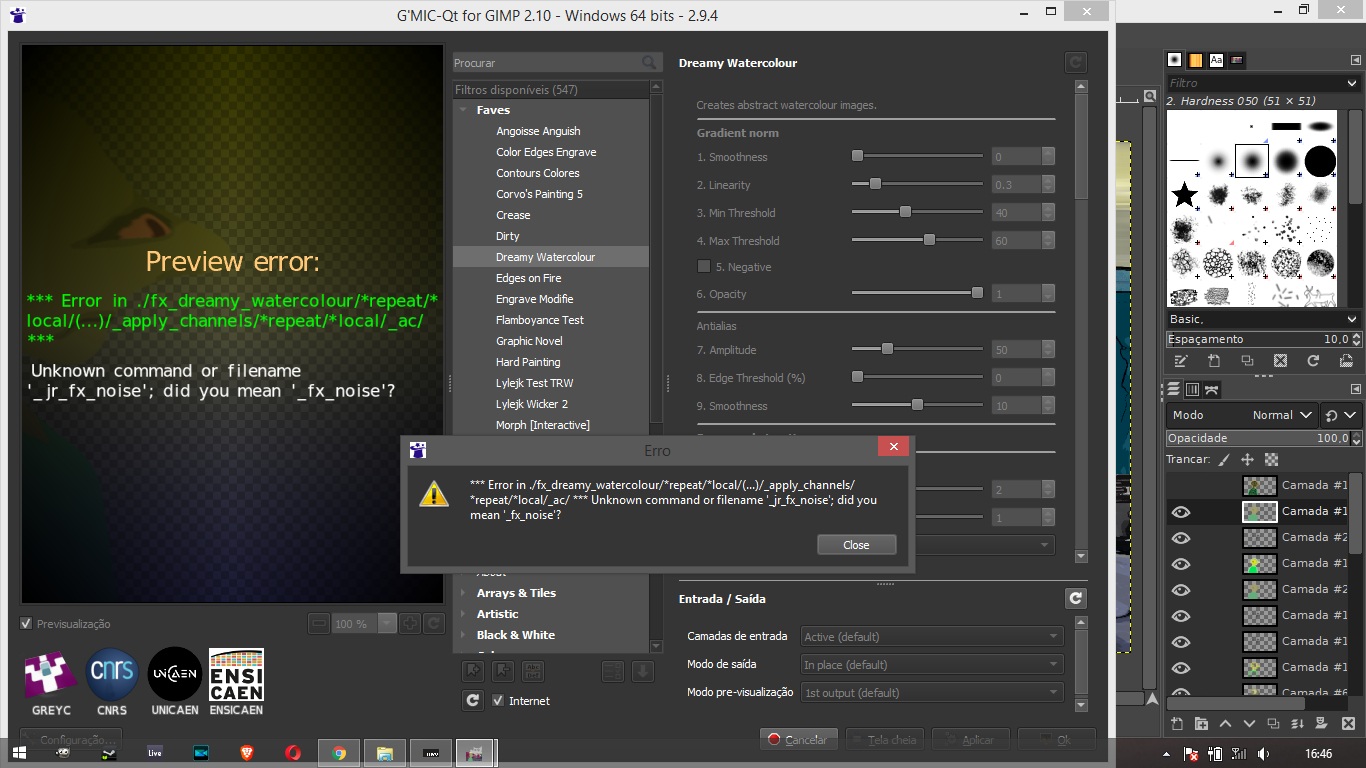The width and height of the screenshot is (1366, 768).
Task: Hide the highlighted selected layer via eye icon
Action: click(x=1181, y=511)
